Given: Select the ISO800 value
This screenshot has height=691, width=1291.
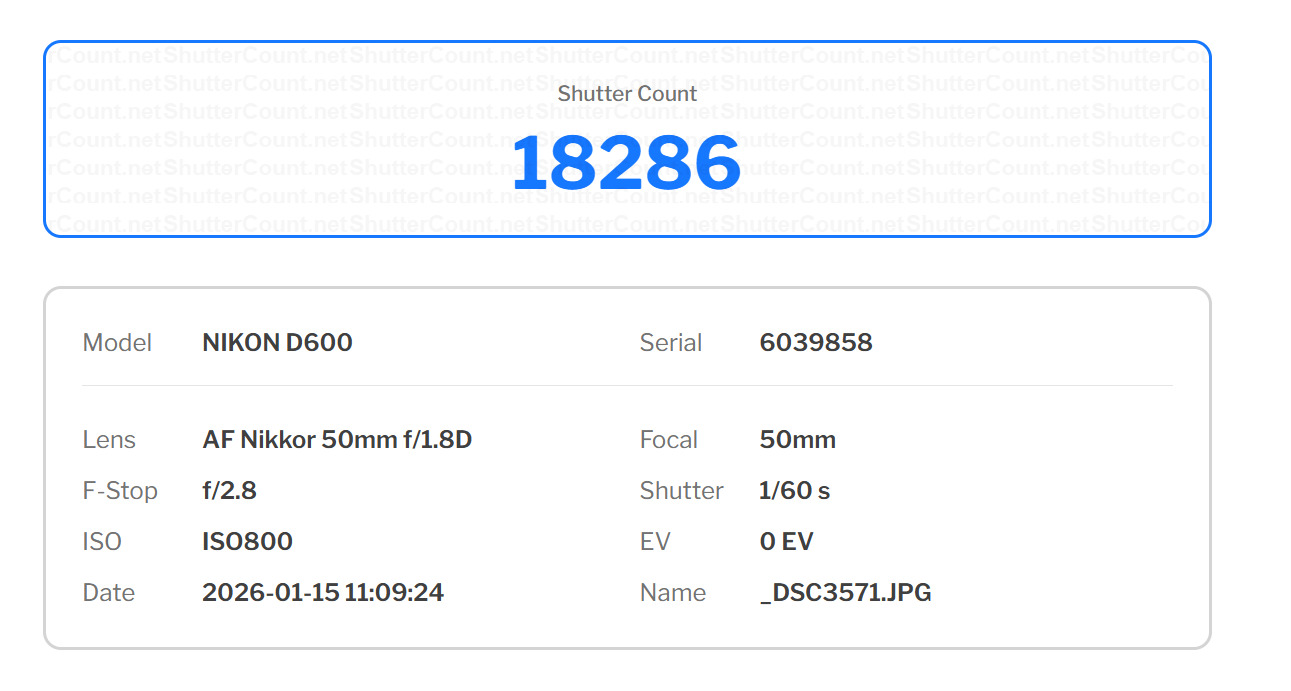Looking at the screenshot, I should (247, 542).
